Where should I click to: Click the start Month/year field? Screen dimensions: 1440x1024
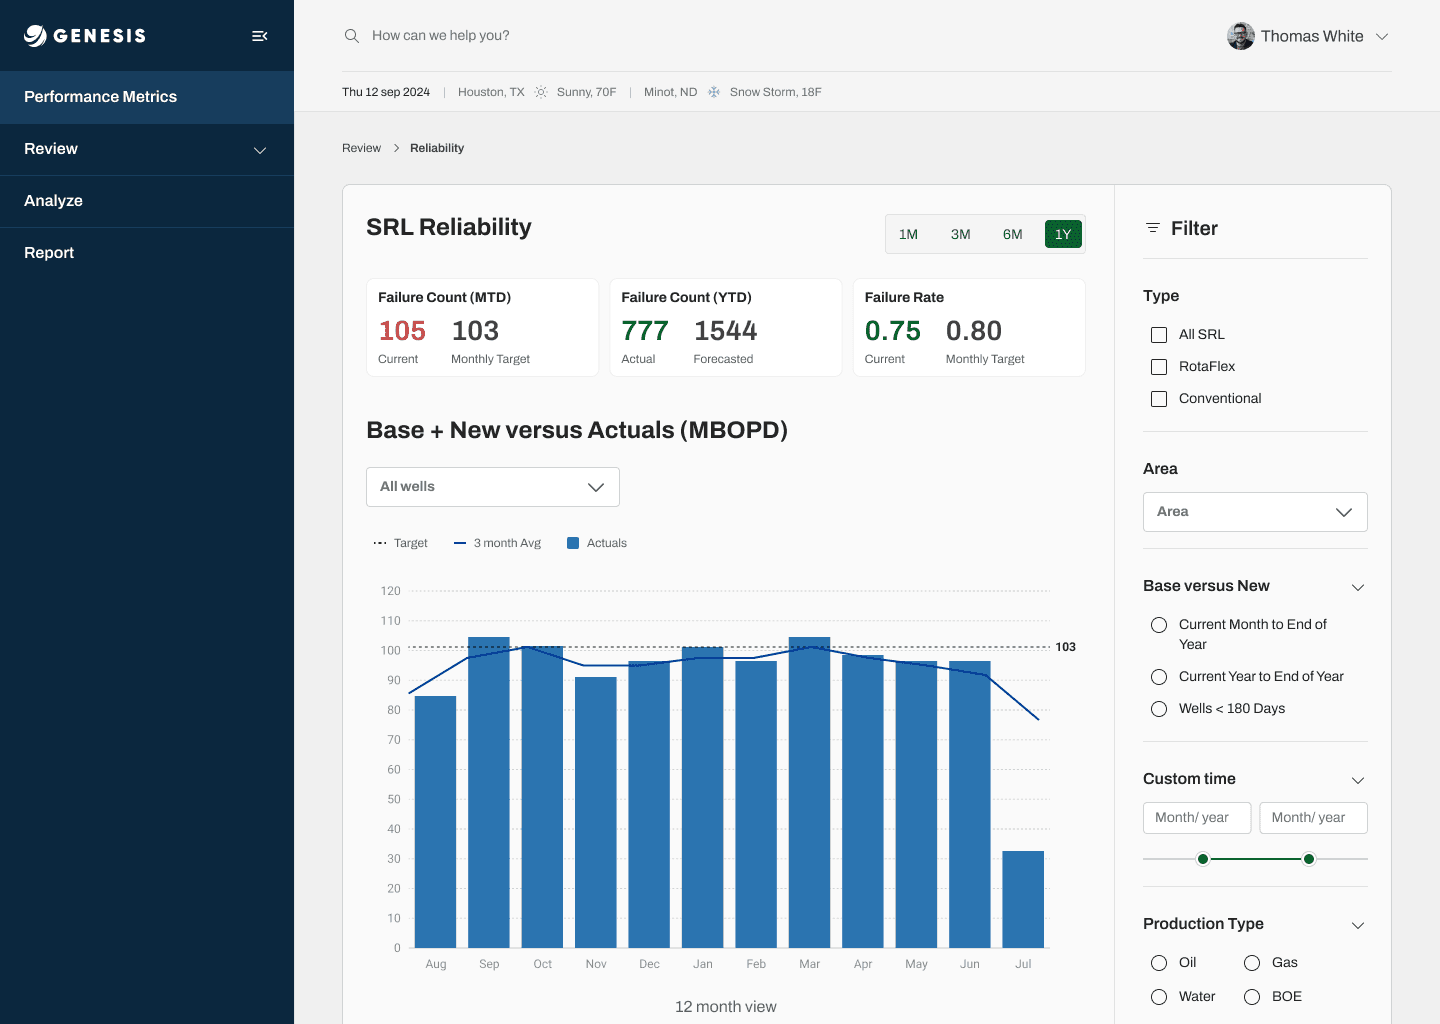pyautogui.click(x=1197, y=818)
